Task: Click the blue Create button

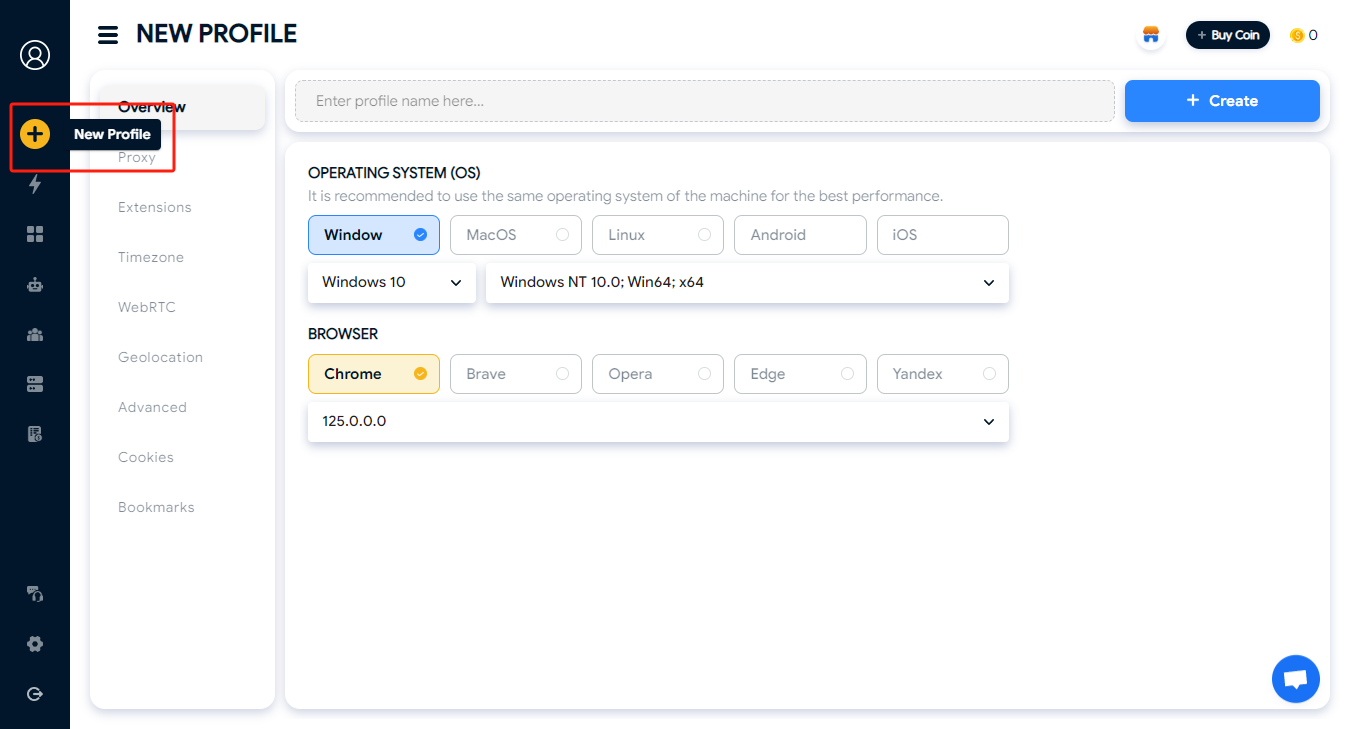Action: (1222, 101)
